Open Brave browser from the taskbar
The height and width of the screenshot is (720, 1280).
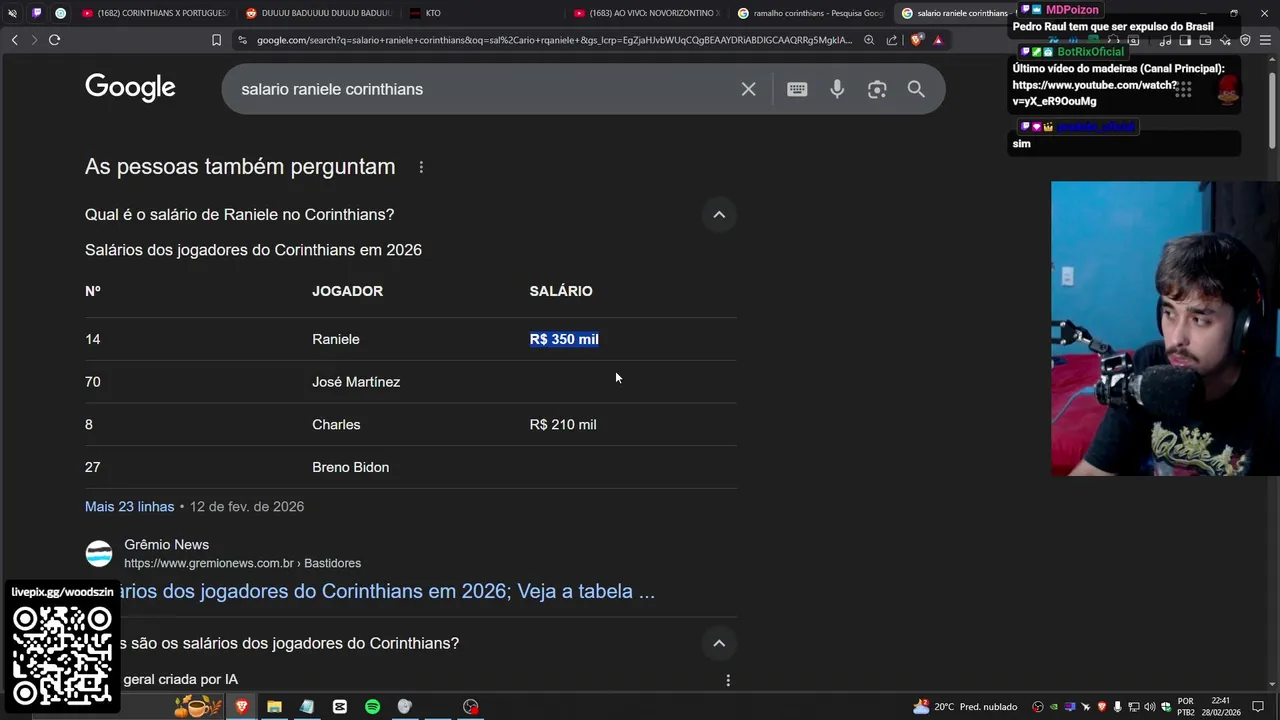[x=241, y=707]
